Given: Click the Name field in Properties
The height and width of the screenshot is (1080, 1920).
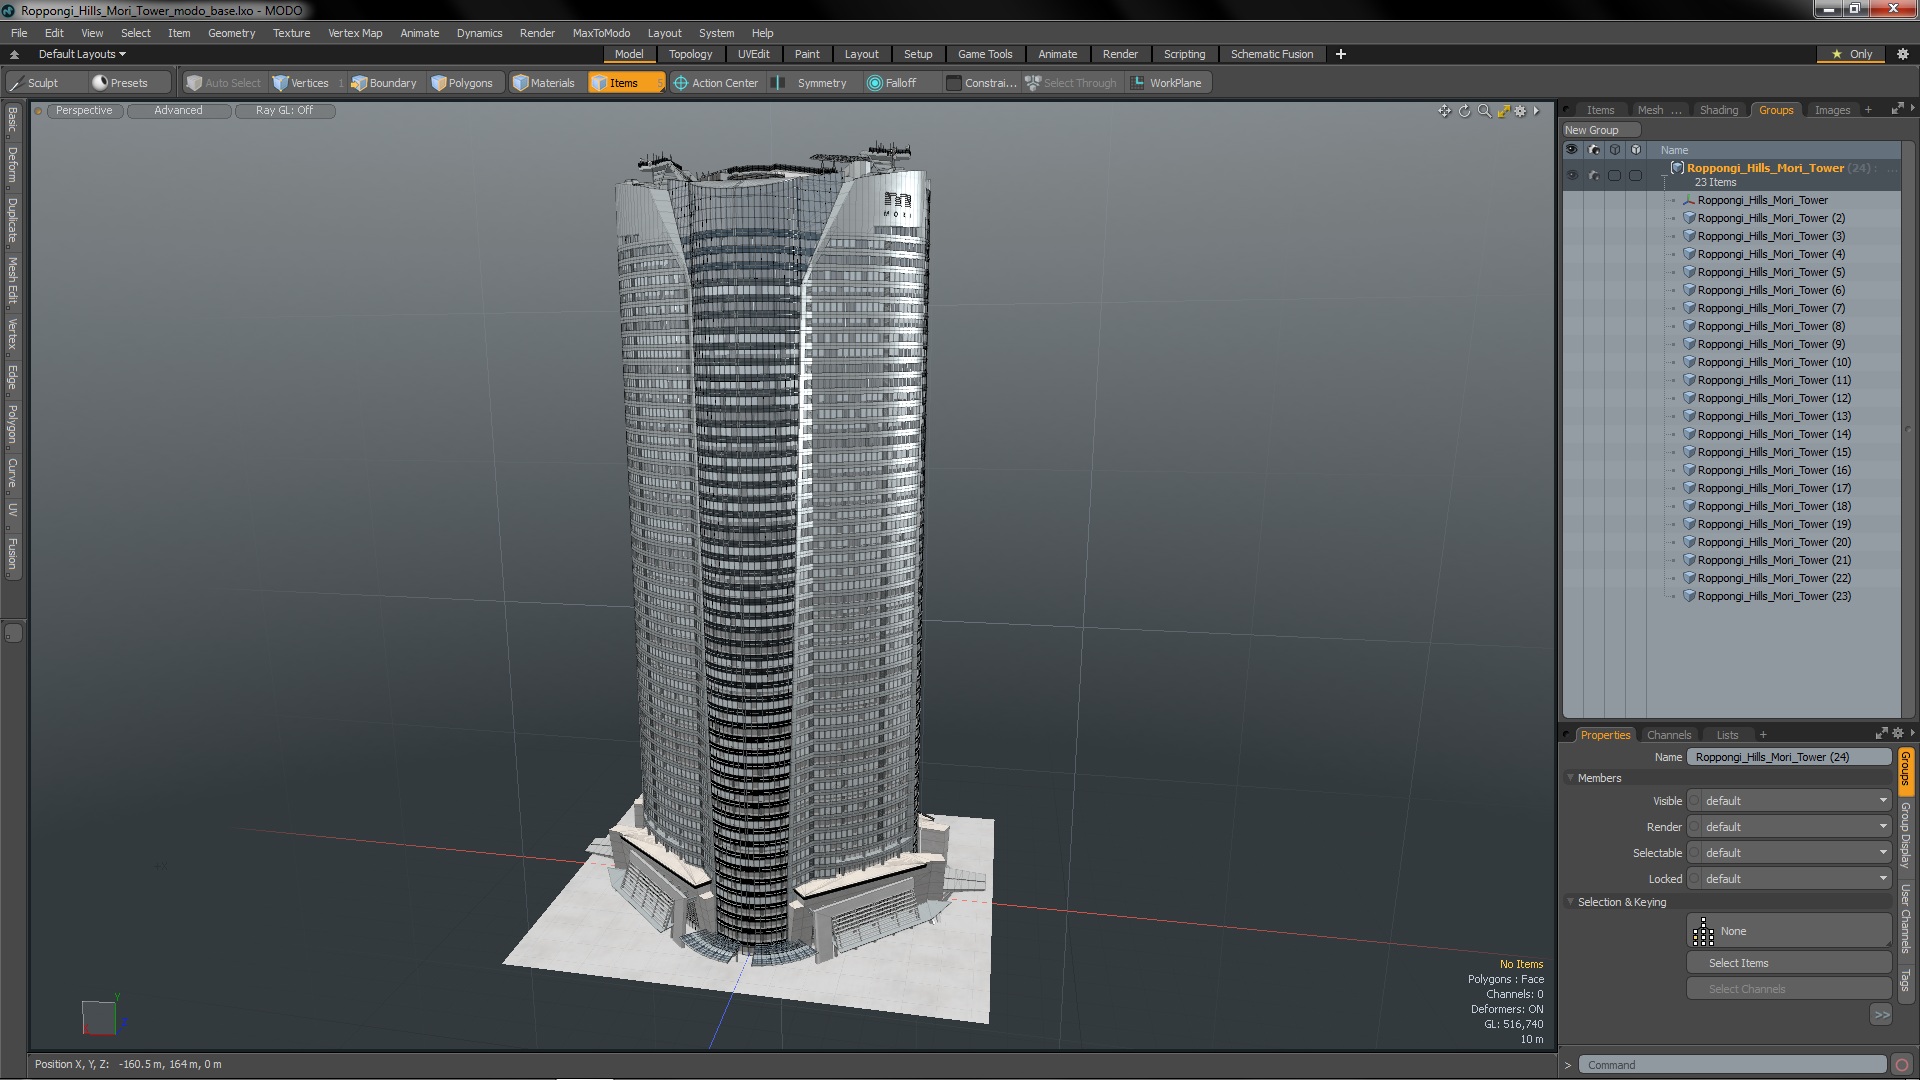Looking at the screenshot, I should click(x=1789, y=757).
